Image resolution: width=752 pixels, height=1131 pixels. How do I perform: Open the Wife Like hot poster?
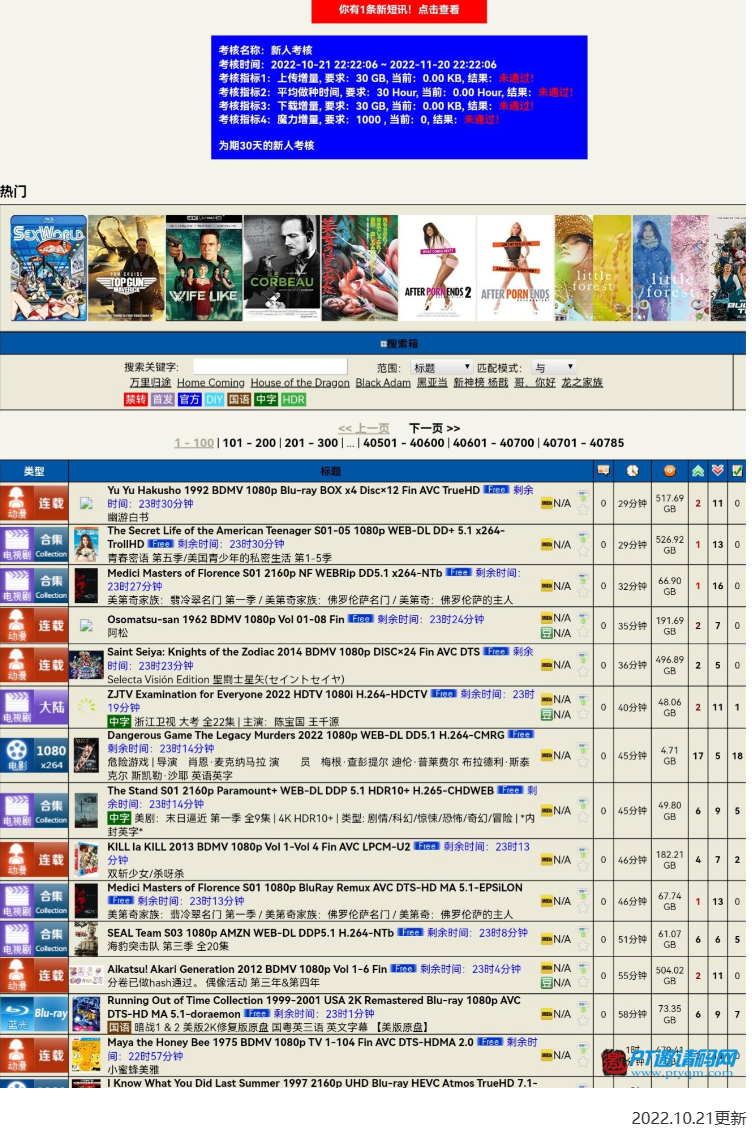(x=204, y=268)
